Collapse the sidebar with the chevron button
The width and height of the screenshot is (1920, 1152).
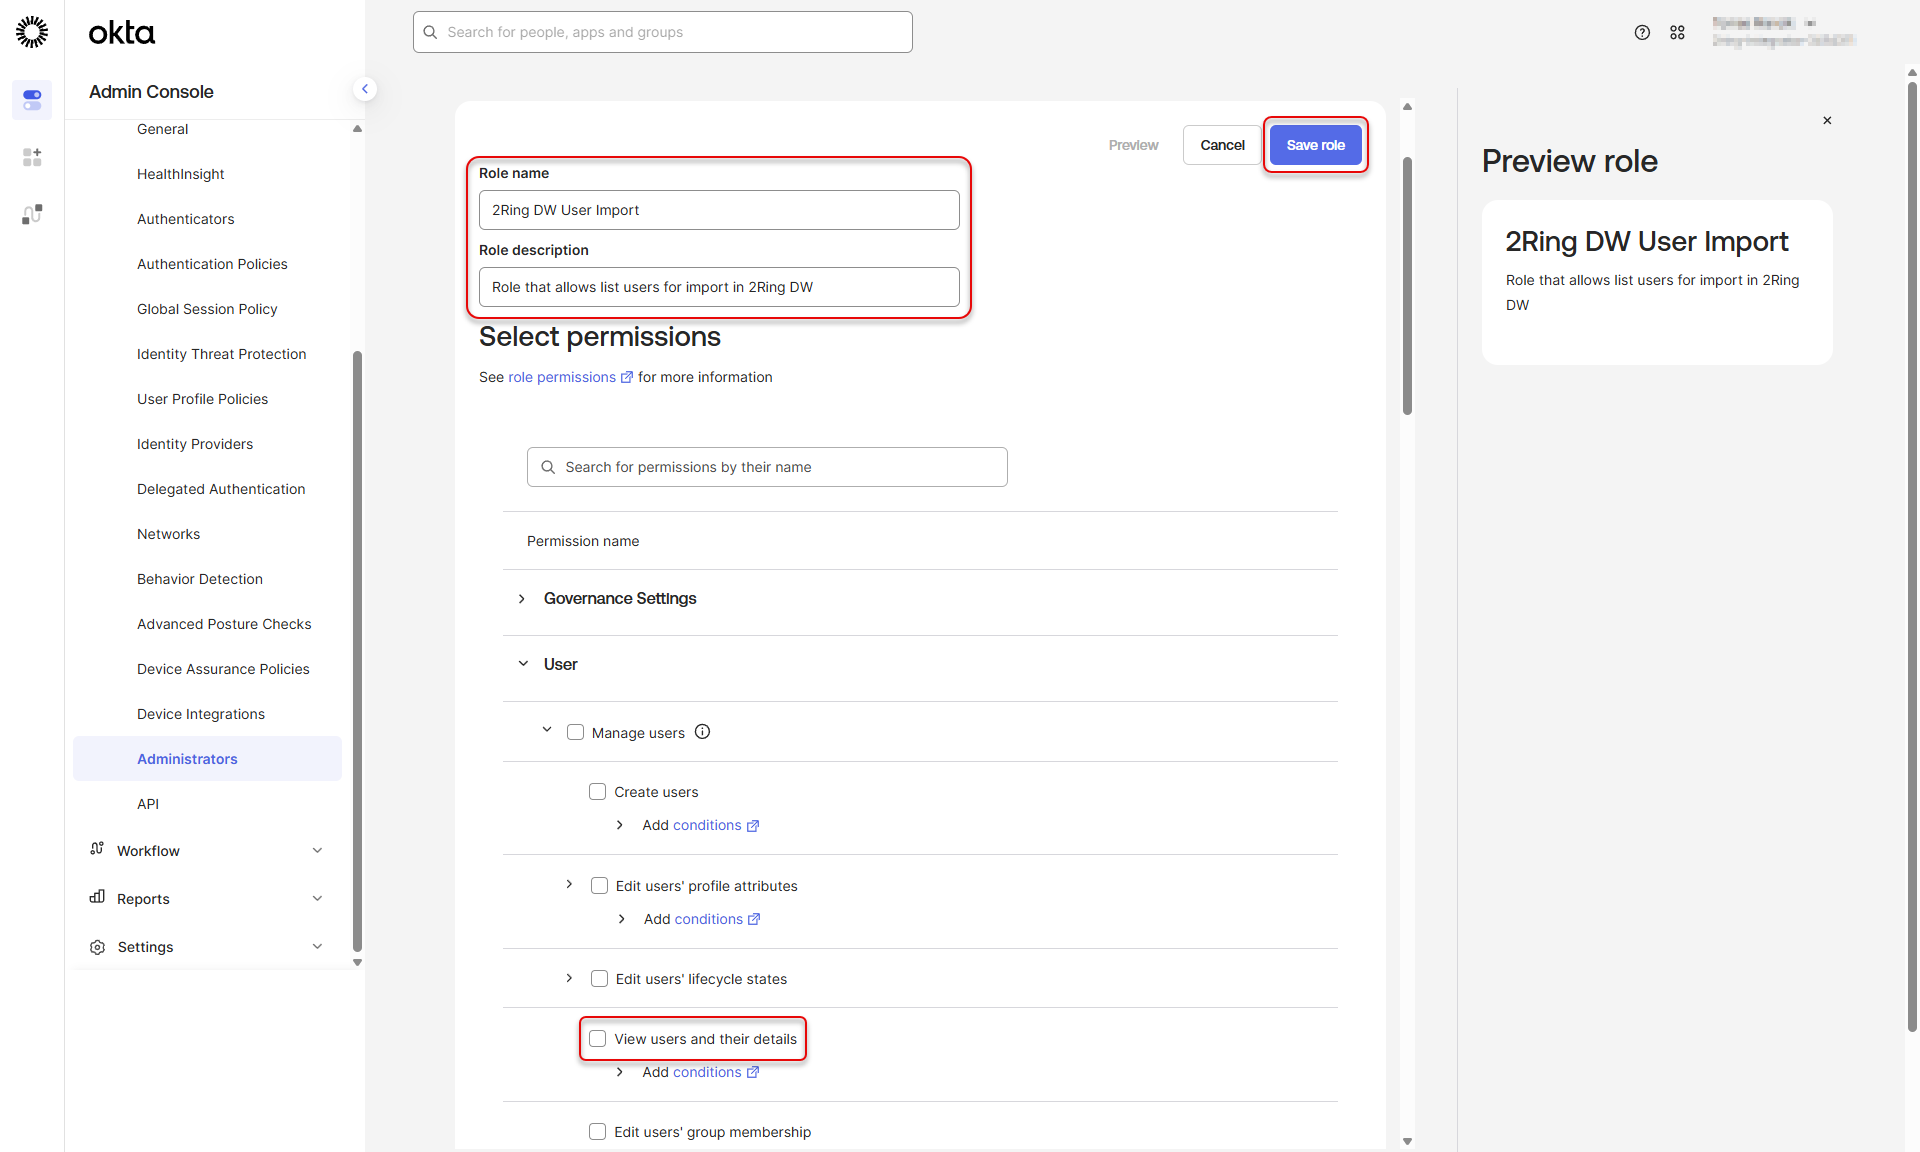point(365,89)
